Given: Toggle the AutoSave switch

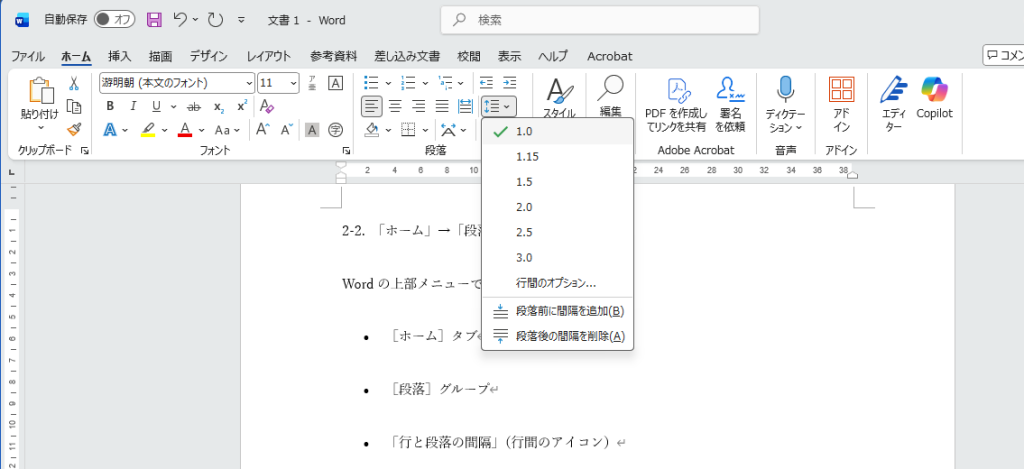Looking at the screenshot, I should point(115,19).
